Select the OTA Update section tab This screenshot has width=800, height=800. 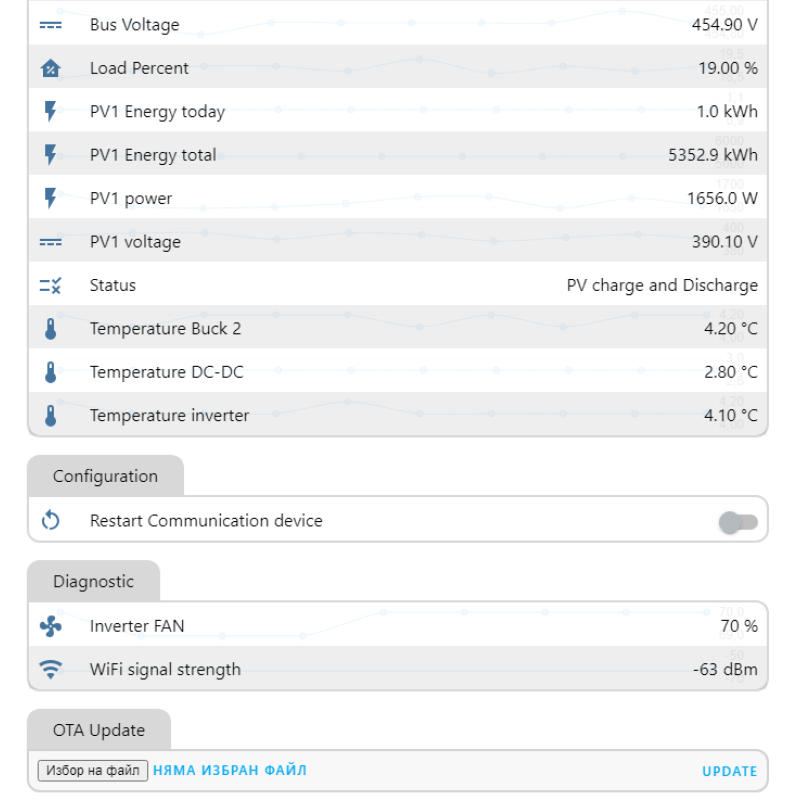[x=99, y=730]
